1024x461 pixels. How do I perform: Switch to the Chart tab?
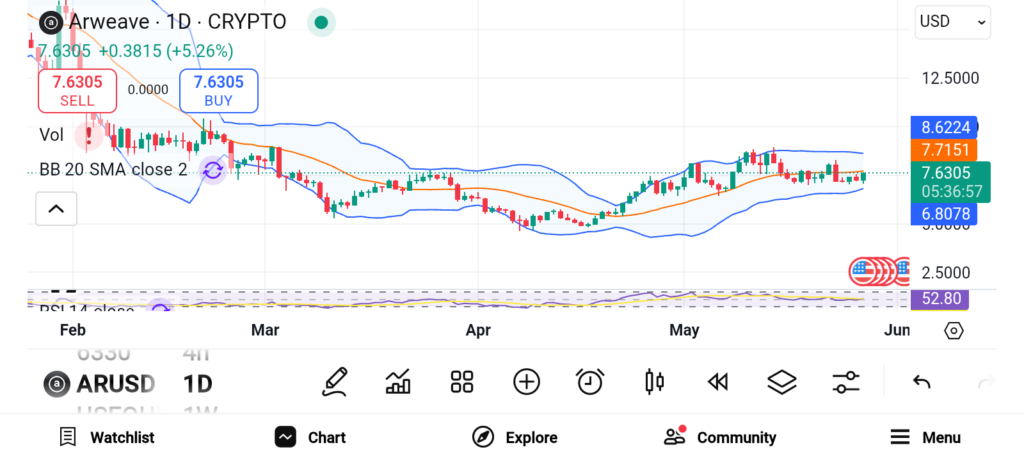310,437
